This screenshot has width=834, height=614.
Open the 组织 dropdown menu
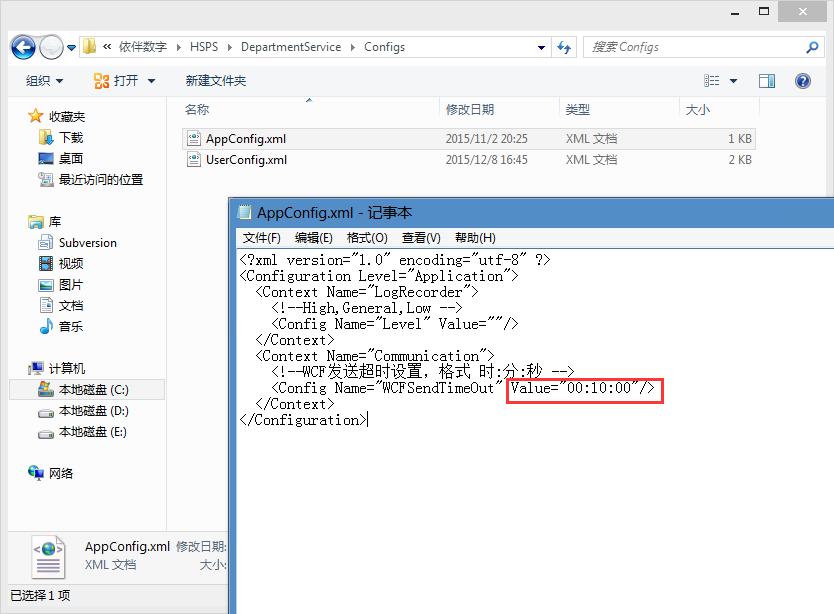pyautogui.click(x=44, y=81)
